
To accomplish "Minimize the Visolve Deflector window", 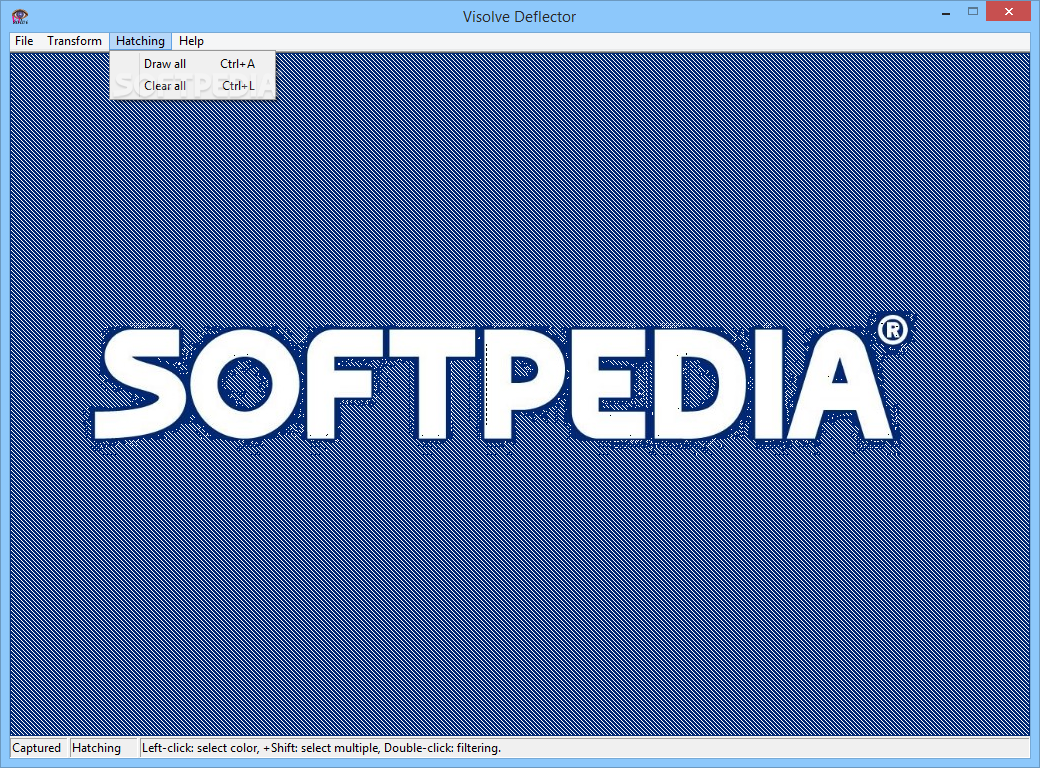I will (x=946, y=13).
